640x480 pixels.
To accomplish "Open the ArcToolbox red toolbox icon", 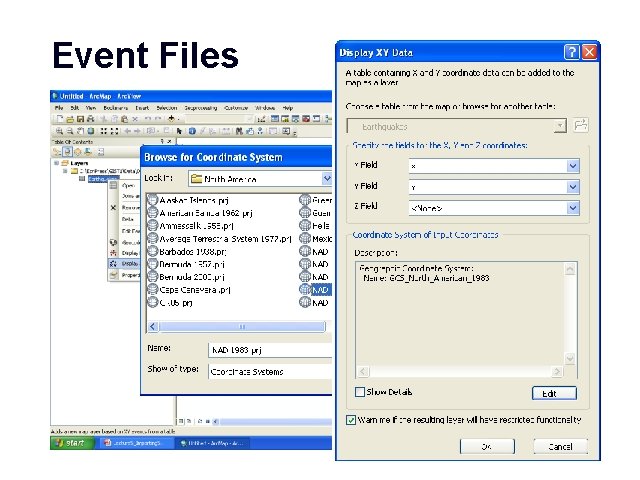I will click(x=306, y=119).
